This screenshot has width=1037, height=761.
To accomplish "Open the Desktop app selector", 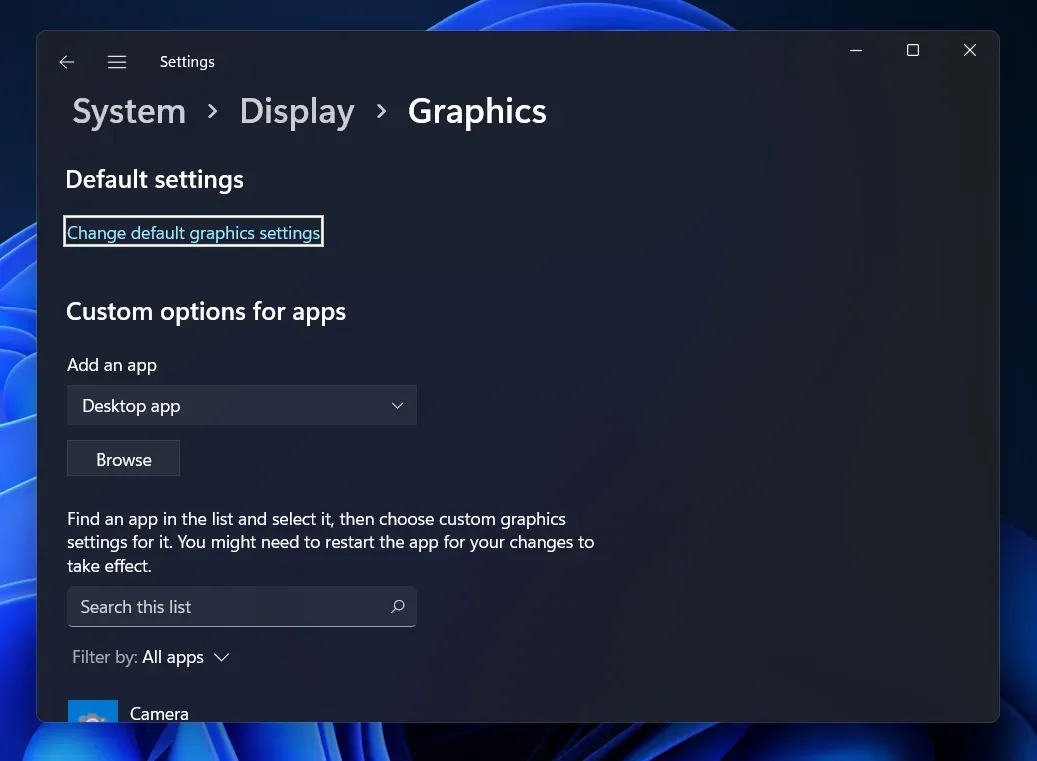I will [x=241, y=405].
